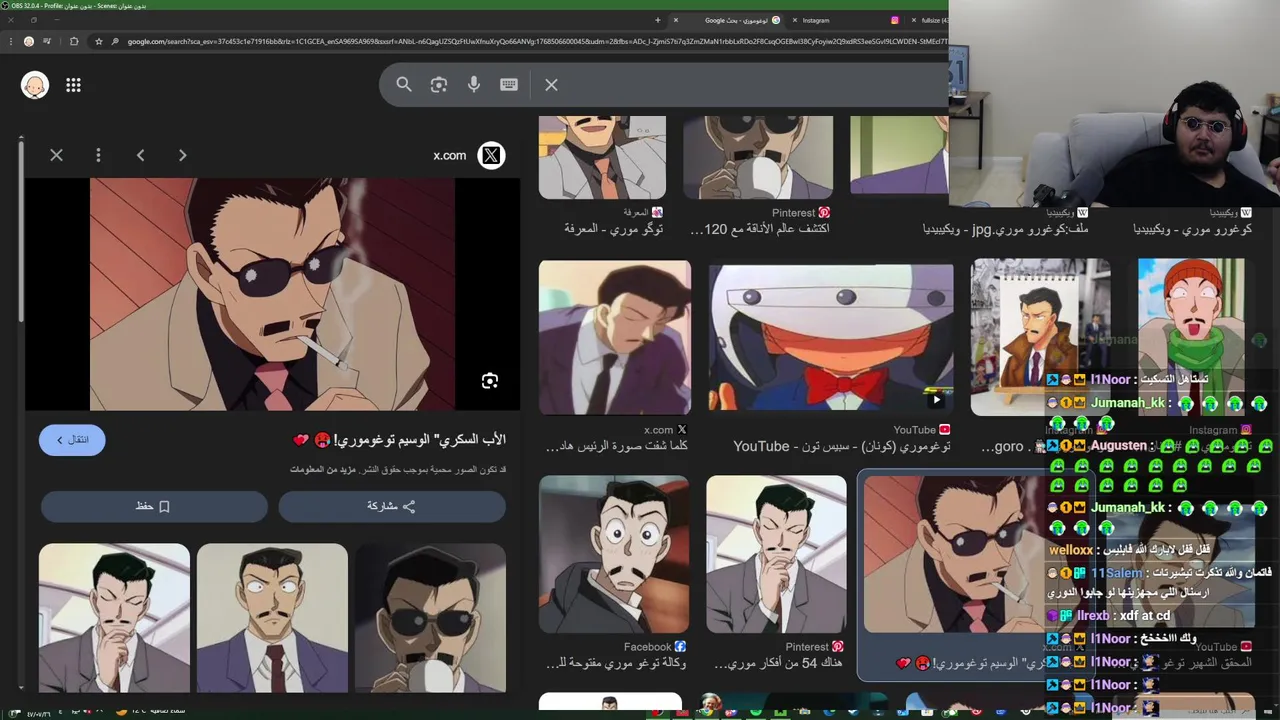Image resolution: width=1280 pixels, height=720 pixels.
Task: Select related image of man in blue suit, red tie
Action: (272, 618)
